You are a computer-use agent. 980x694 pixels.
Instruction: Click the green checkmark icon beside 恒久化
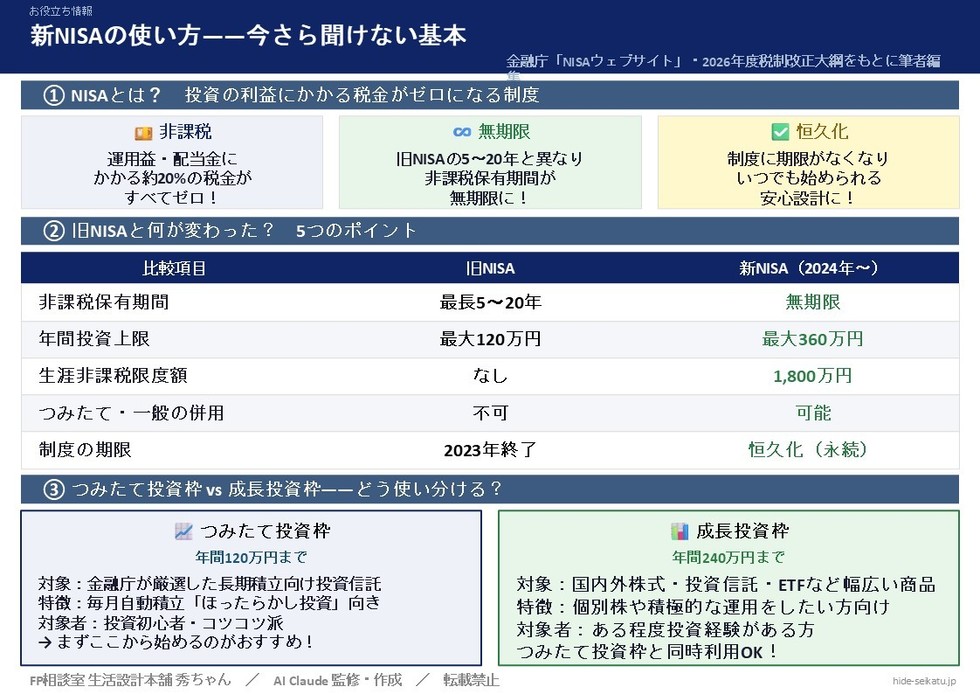point(780,131)
